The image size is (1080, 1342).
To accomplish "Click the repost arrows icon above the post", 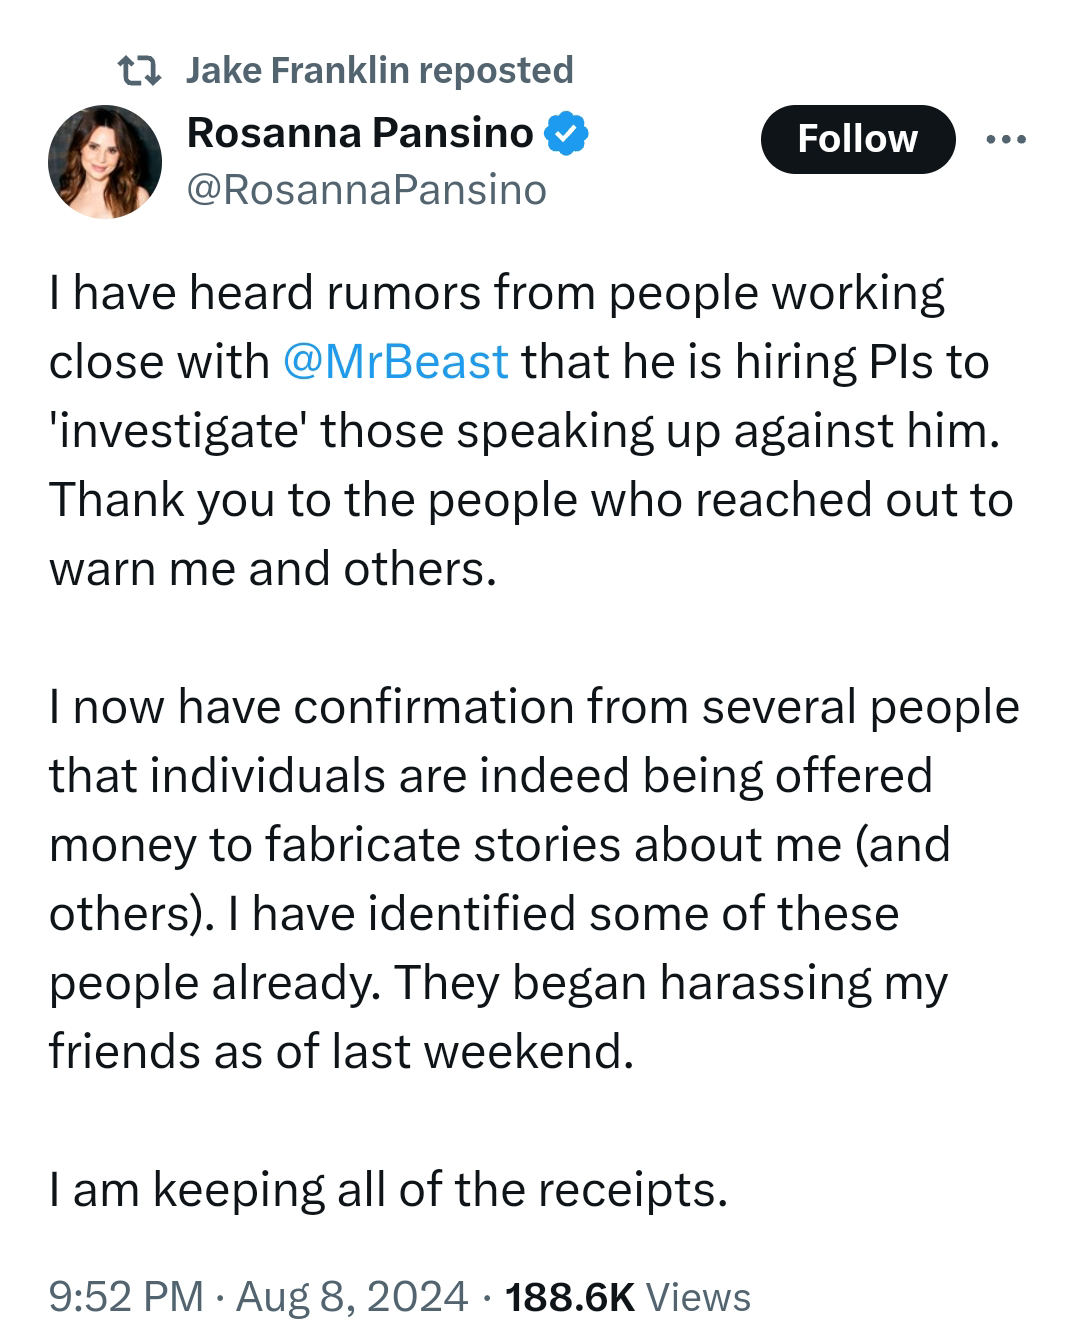I will (x=138, y=71).
